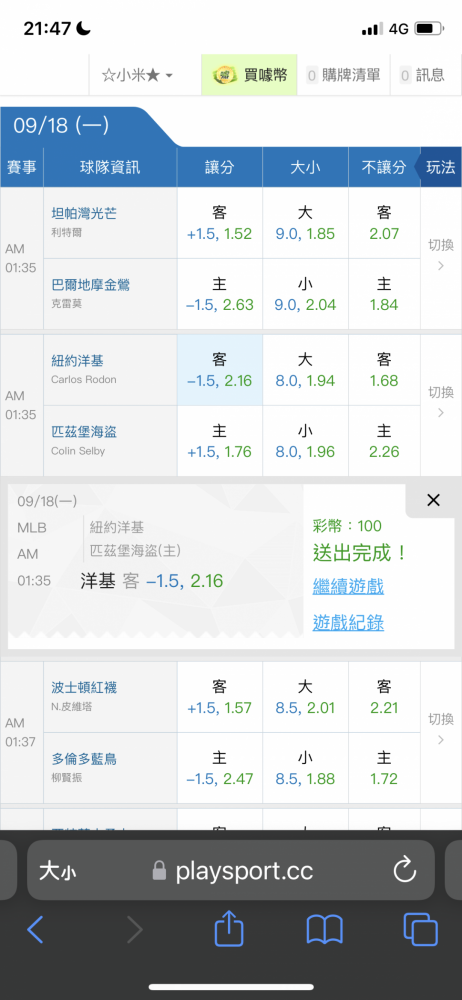This screenshot has height=1000, width=462.
Task: Open the 購牌清單 tab
Action: coord(344,75)
